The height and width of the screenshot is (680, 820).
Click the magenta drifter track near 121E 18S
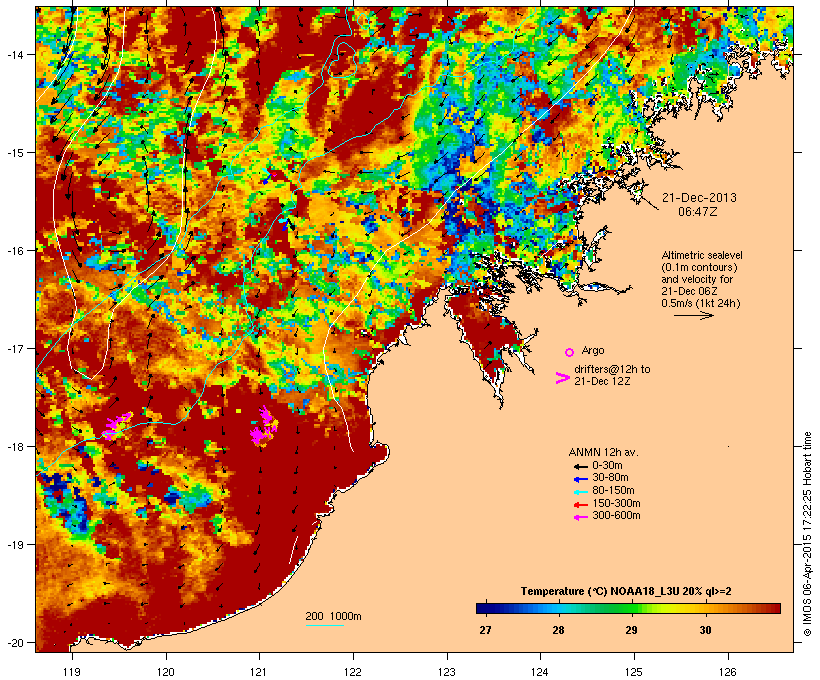point(264,427)
